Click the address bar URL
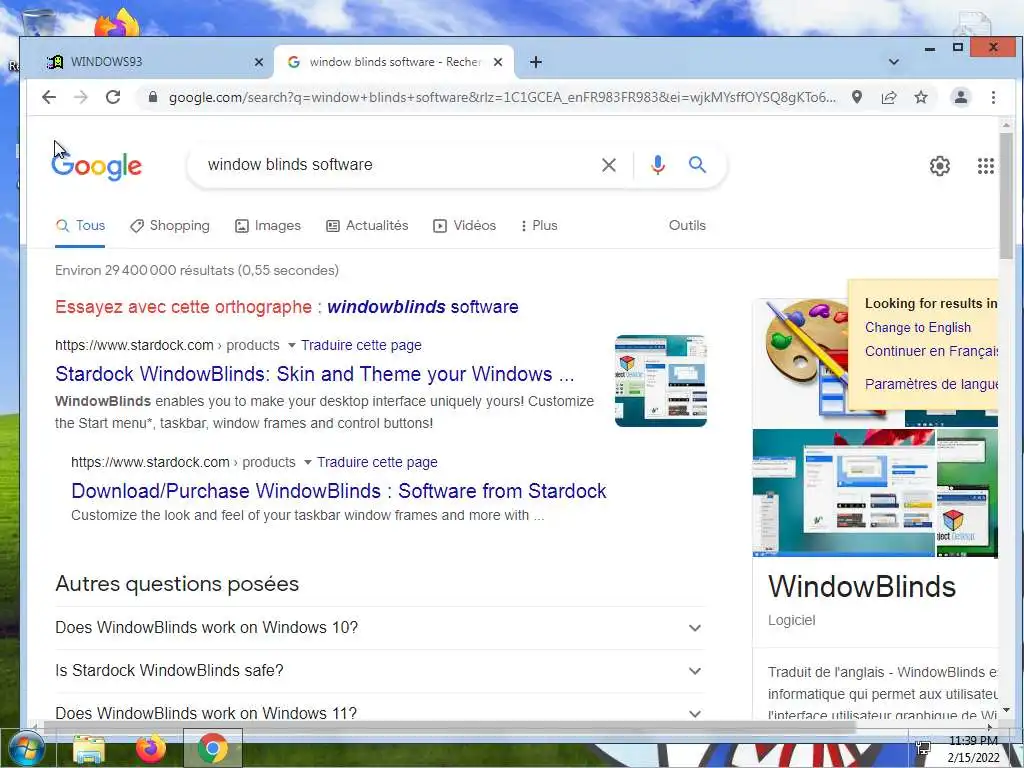This screenshot has height=768, width=1024. click(502, 97)
